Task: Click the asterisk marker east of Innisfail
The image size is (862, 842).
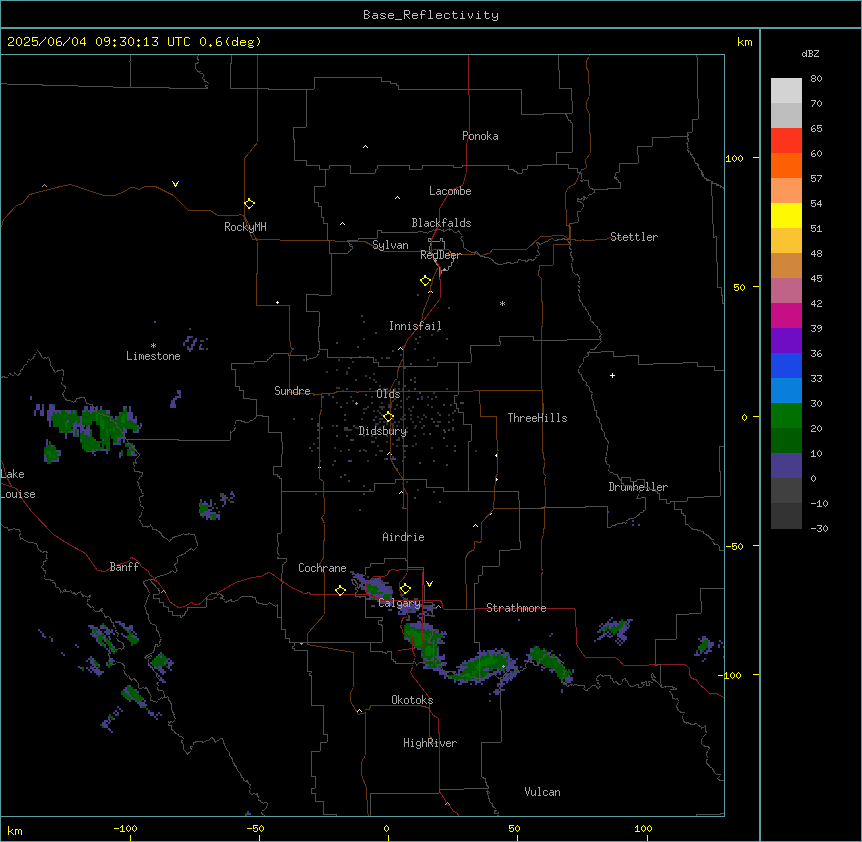Action: point(502,303)
